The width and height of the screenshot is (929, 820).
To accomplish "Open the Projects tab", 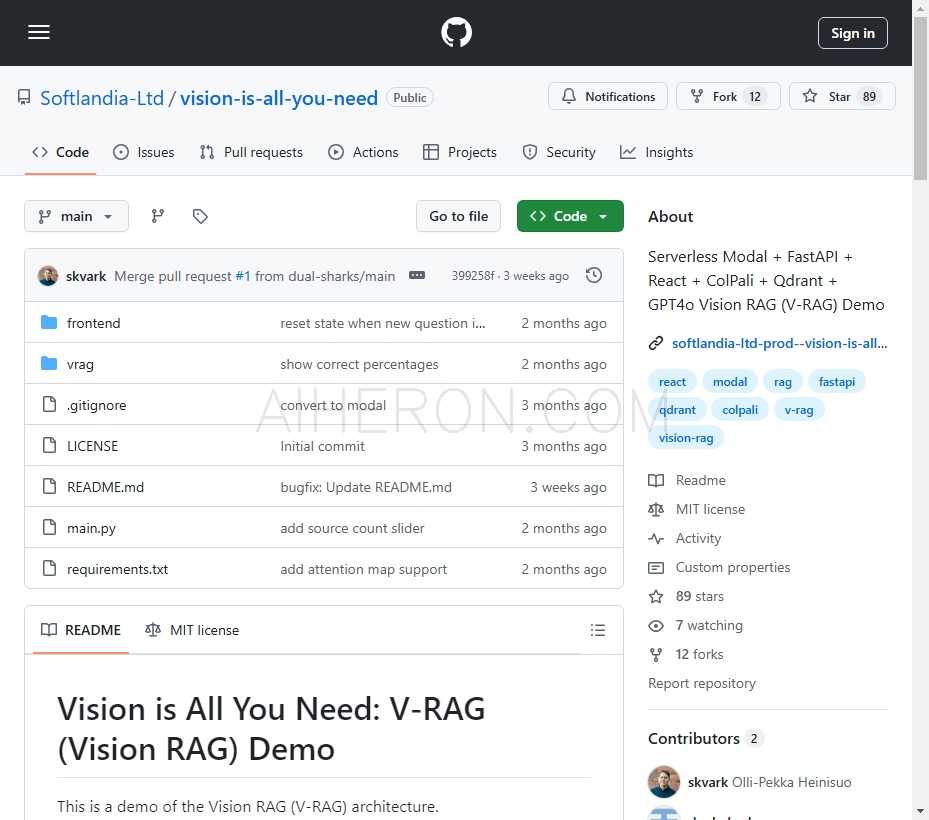I will click(459, 152).
